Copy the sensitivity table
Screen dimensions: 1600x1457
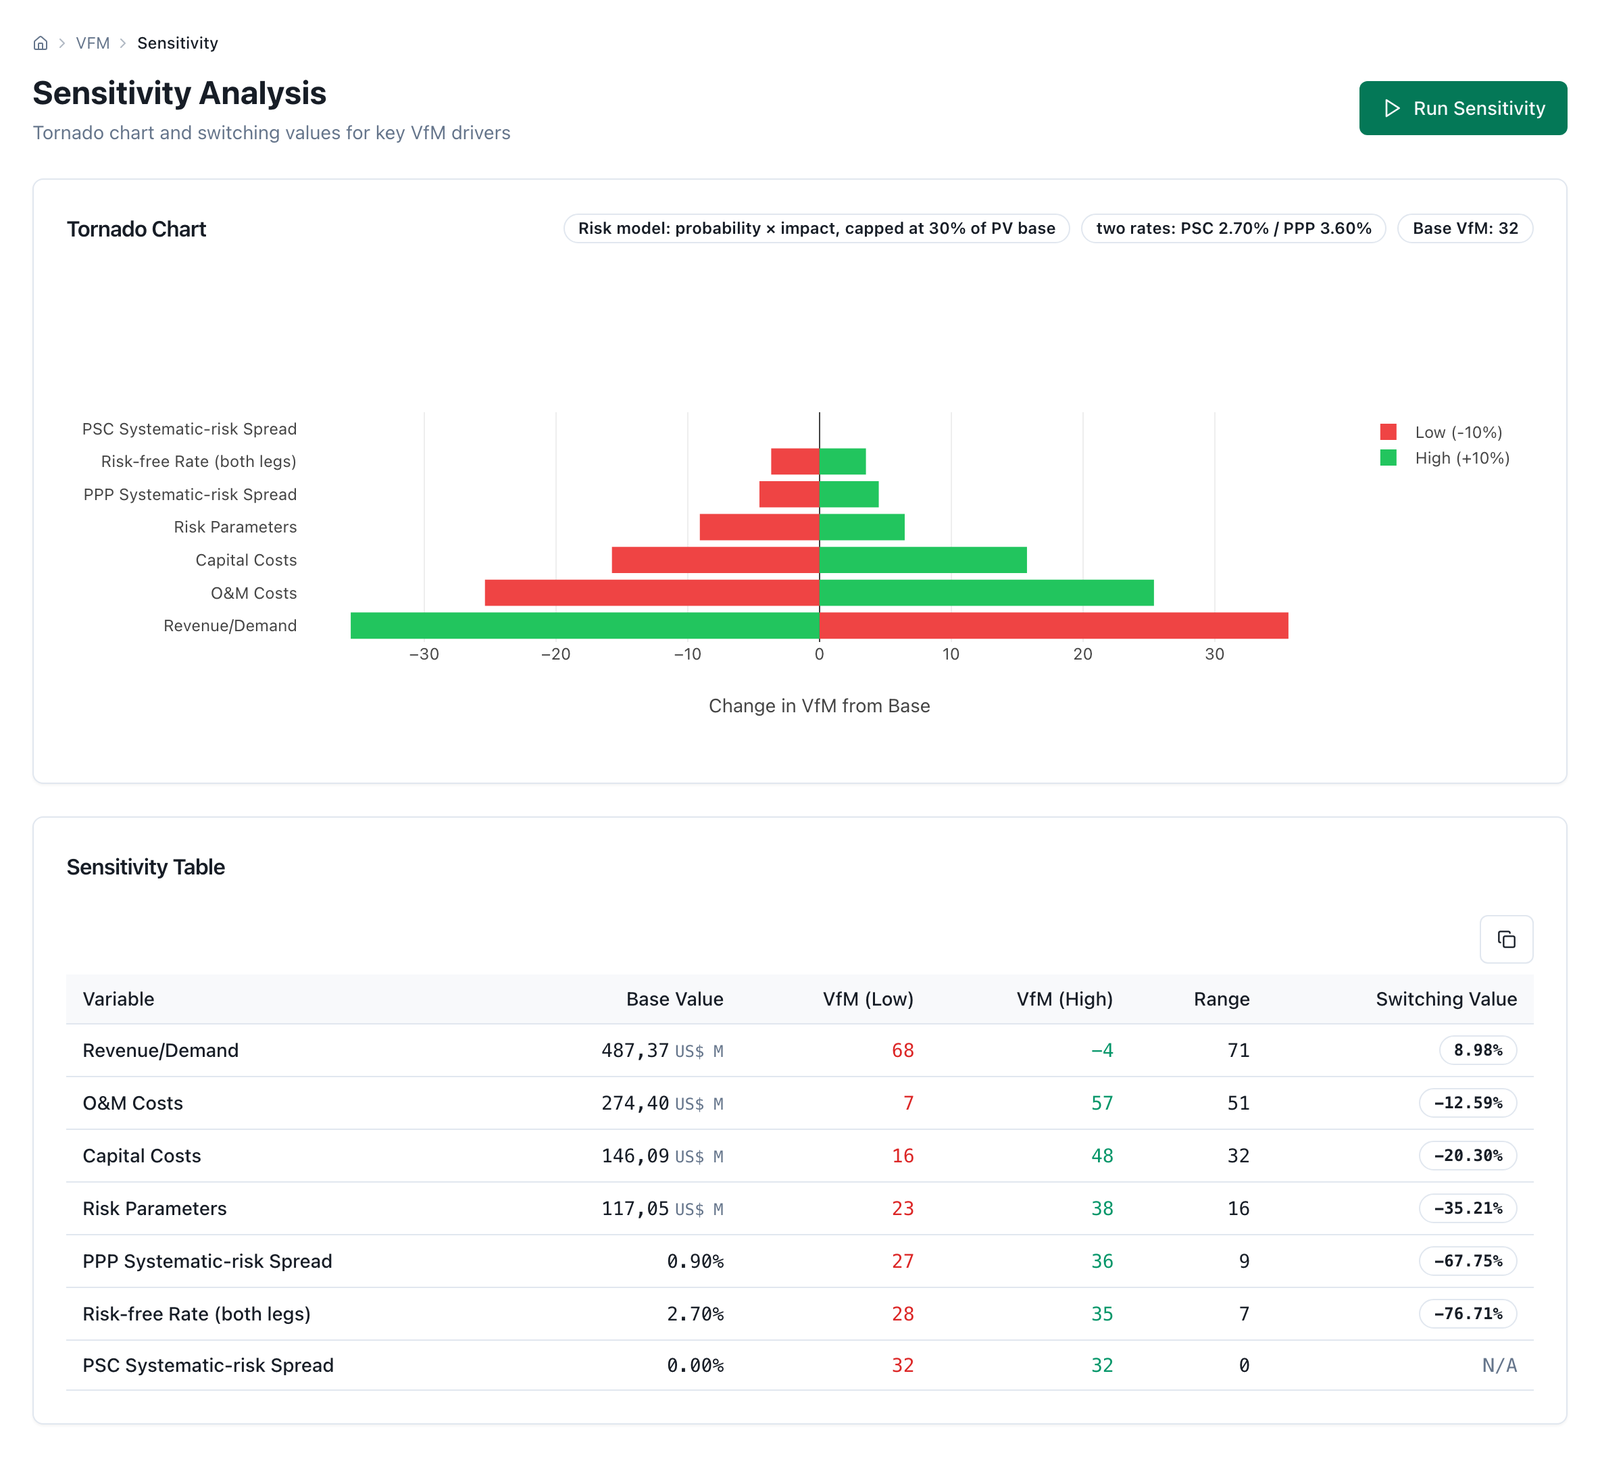click(1506, 939)
